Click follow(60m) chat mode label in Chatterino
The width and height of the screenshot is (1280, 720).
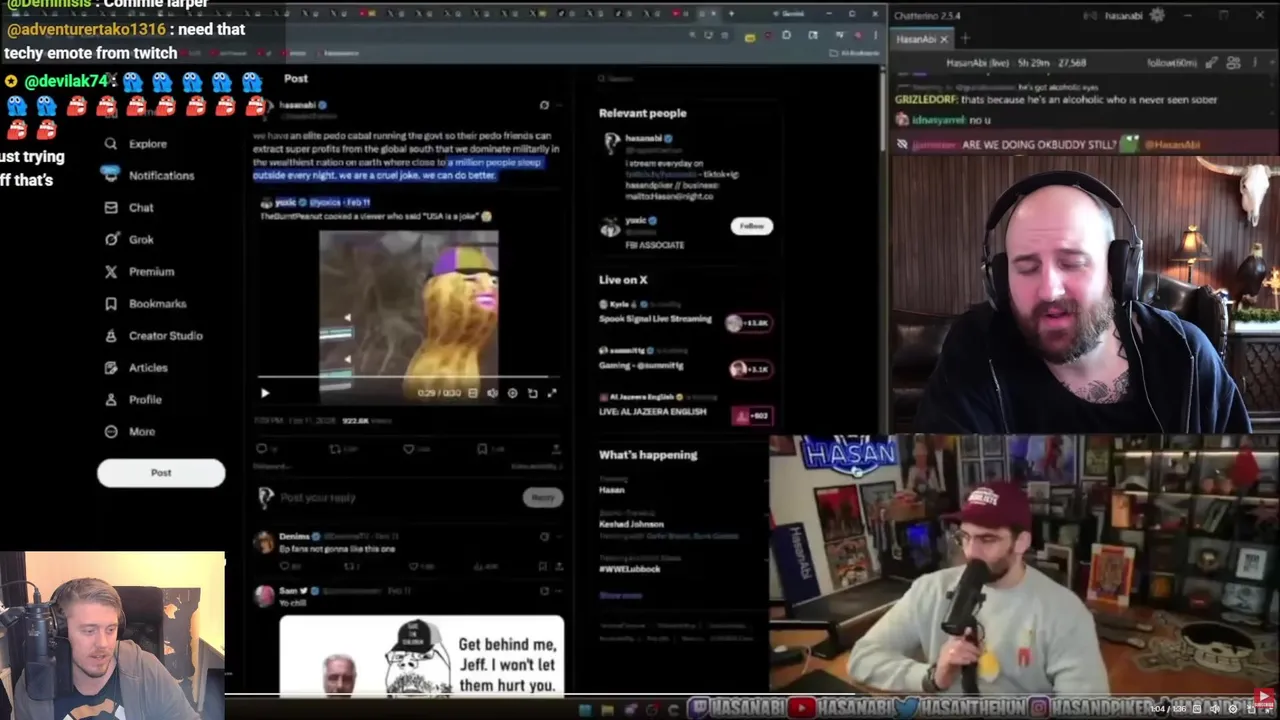coord(1172,63)
